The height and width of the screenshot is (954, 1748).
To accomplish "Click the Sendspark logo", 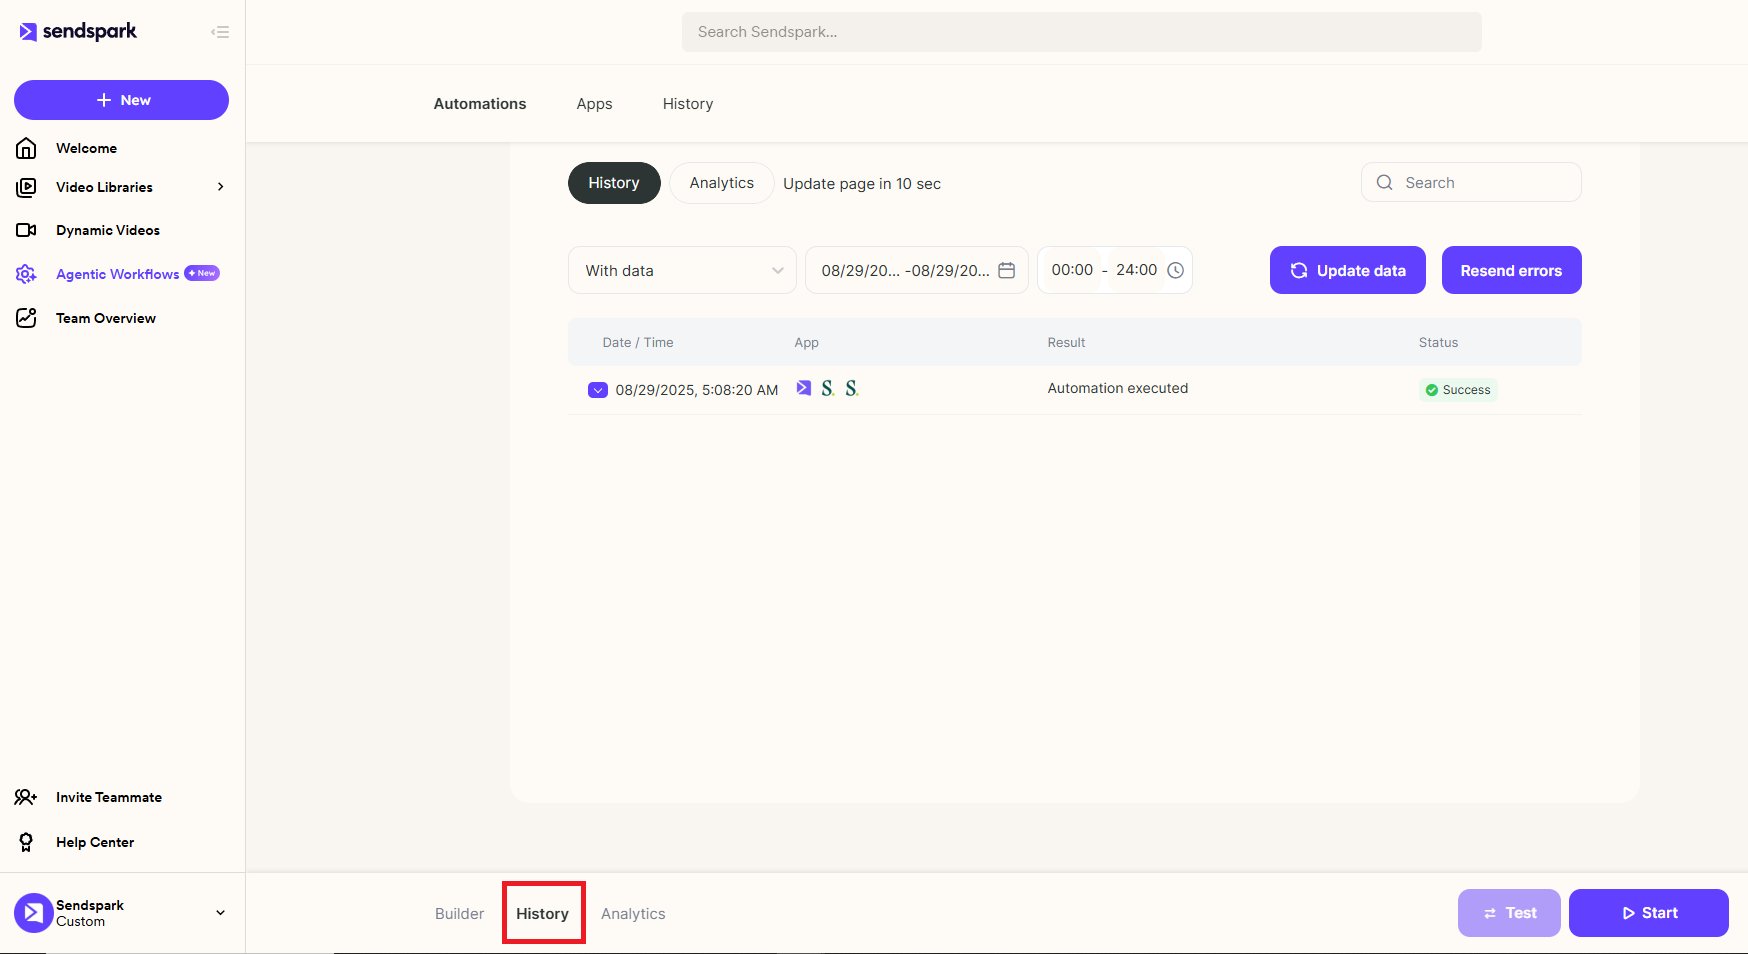I will click(78, 32).
